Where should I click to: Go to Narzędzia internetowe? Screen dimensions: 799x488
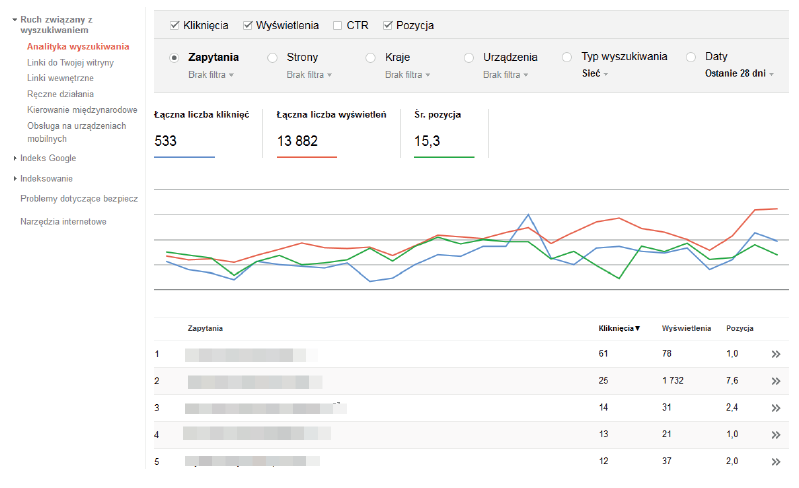tap(63, 221)
